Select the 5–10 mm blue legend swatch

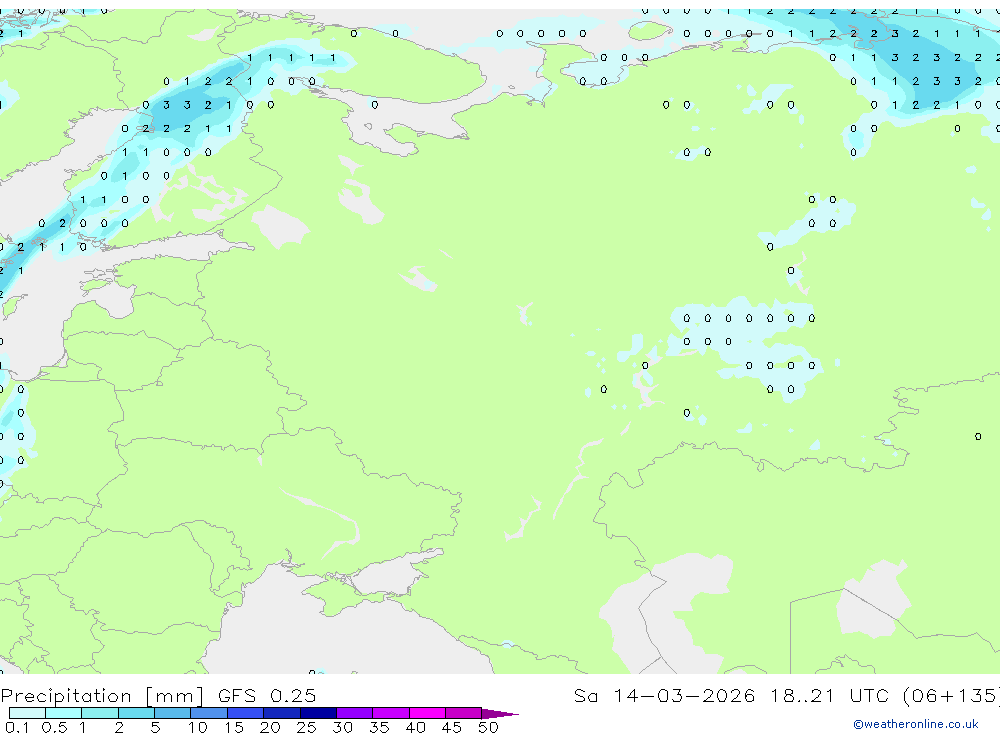[172, 713]
